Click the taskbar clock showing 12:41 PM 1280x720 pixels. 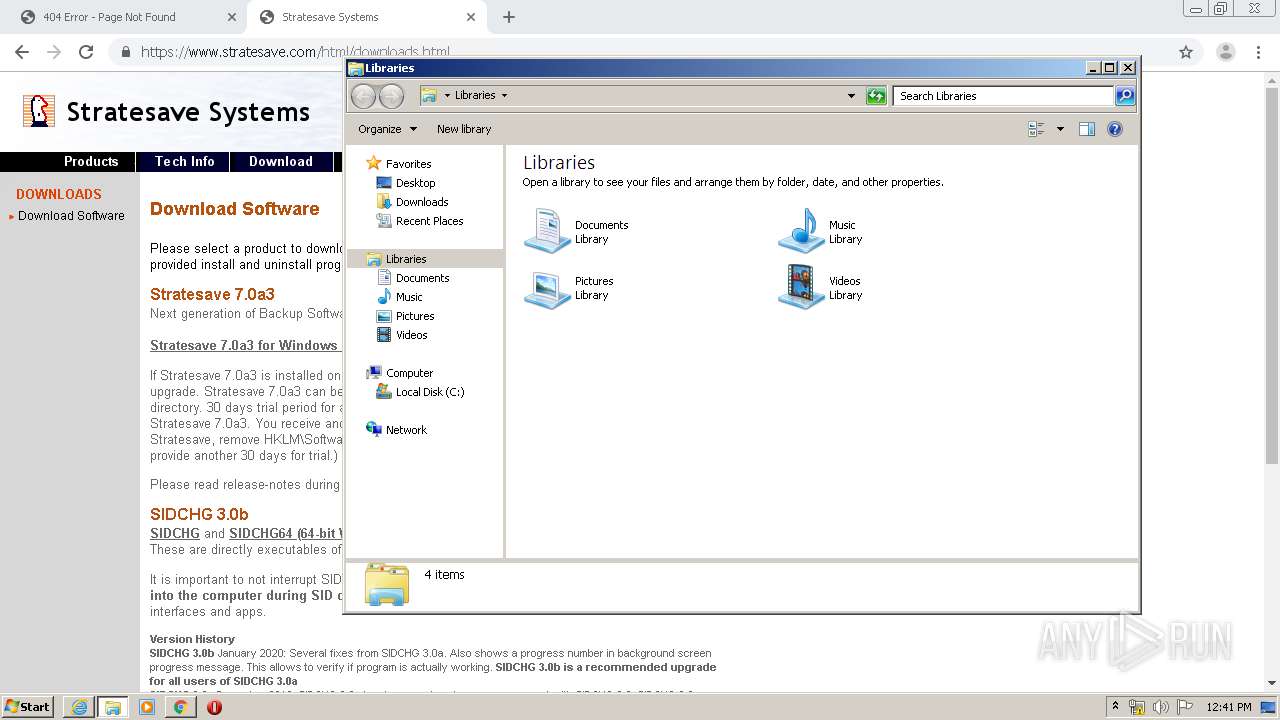(1229, 707)
